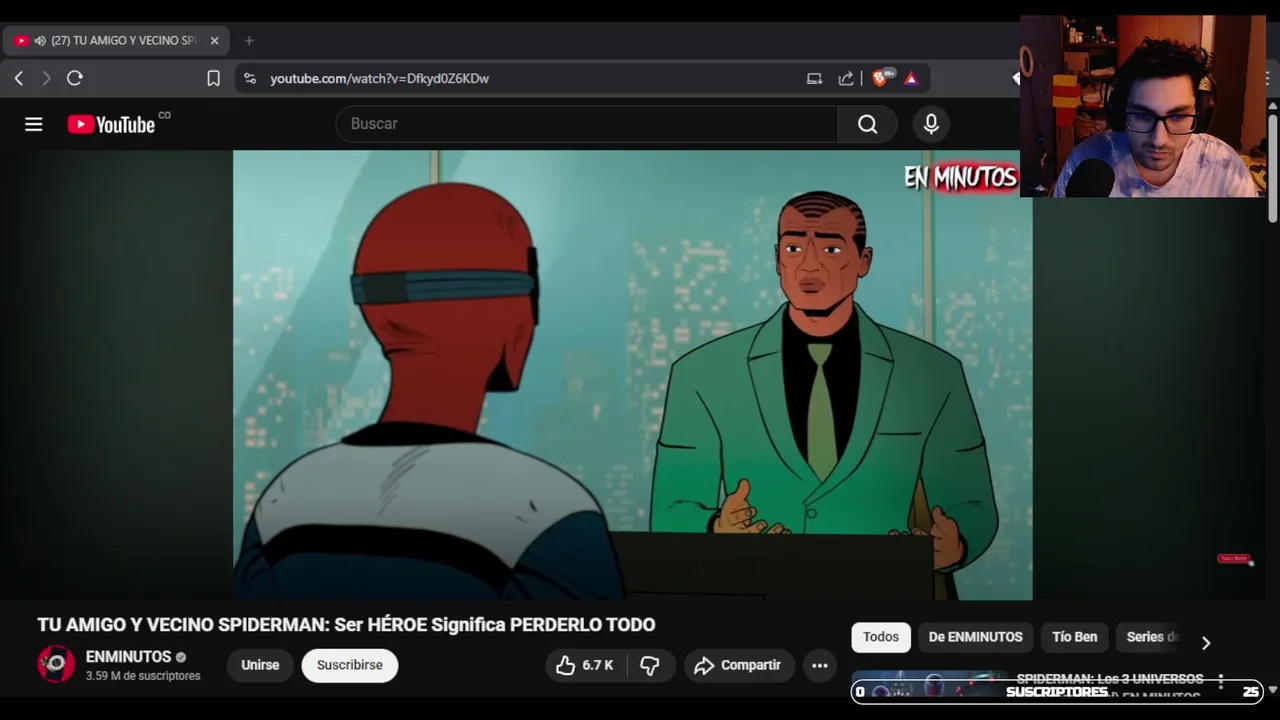The height and width of the screenshot is (720, 1280).
Task: Close the Spiderman video browser tab
Action: [214, 41]
